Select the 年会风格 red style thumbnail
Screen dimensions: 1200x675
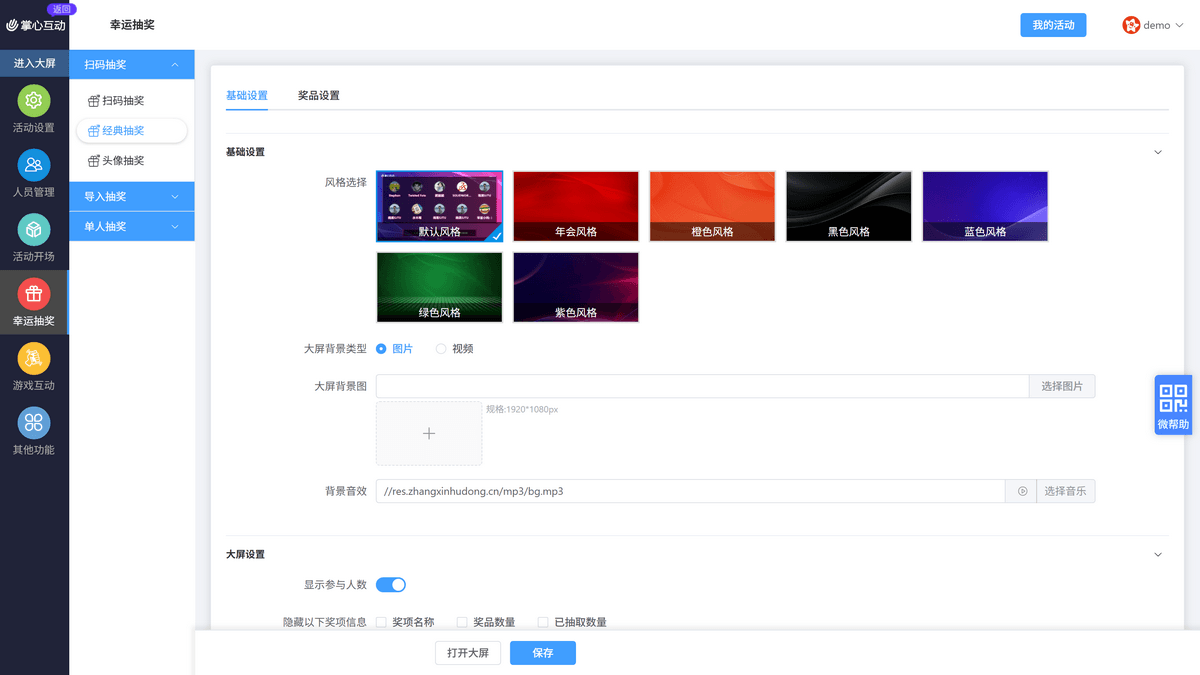point(576,206)
